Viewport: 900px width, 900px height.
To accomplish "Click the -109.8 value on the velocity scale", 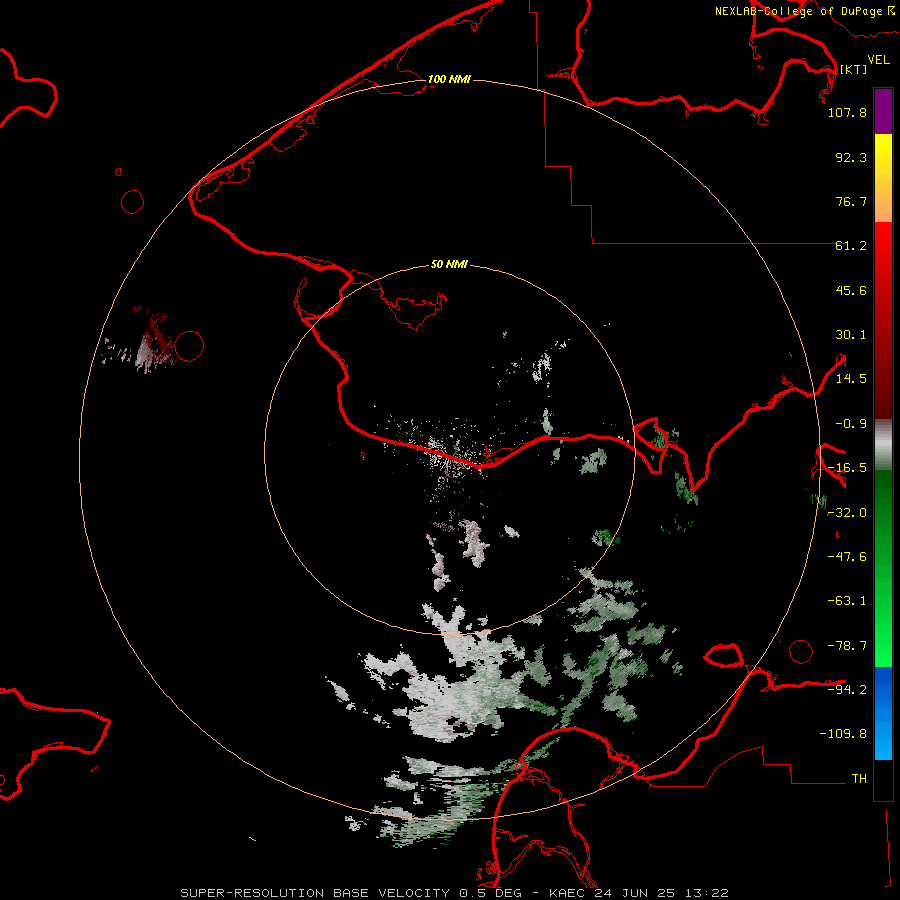I will 843,734.
